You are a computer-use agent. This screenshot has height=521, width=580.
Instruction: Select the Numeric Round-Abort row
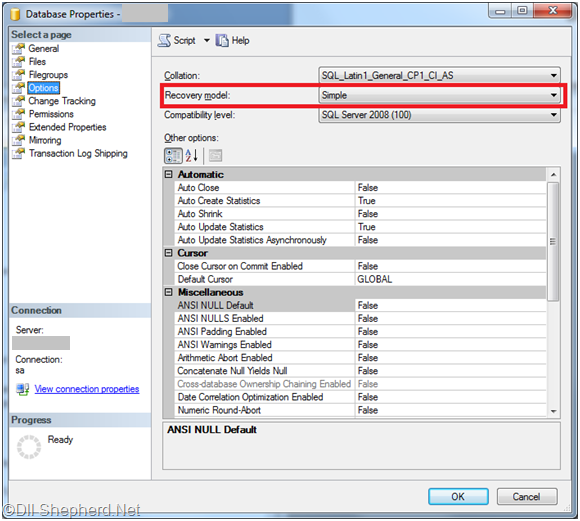click(361, 410)
